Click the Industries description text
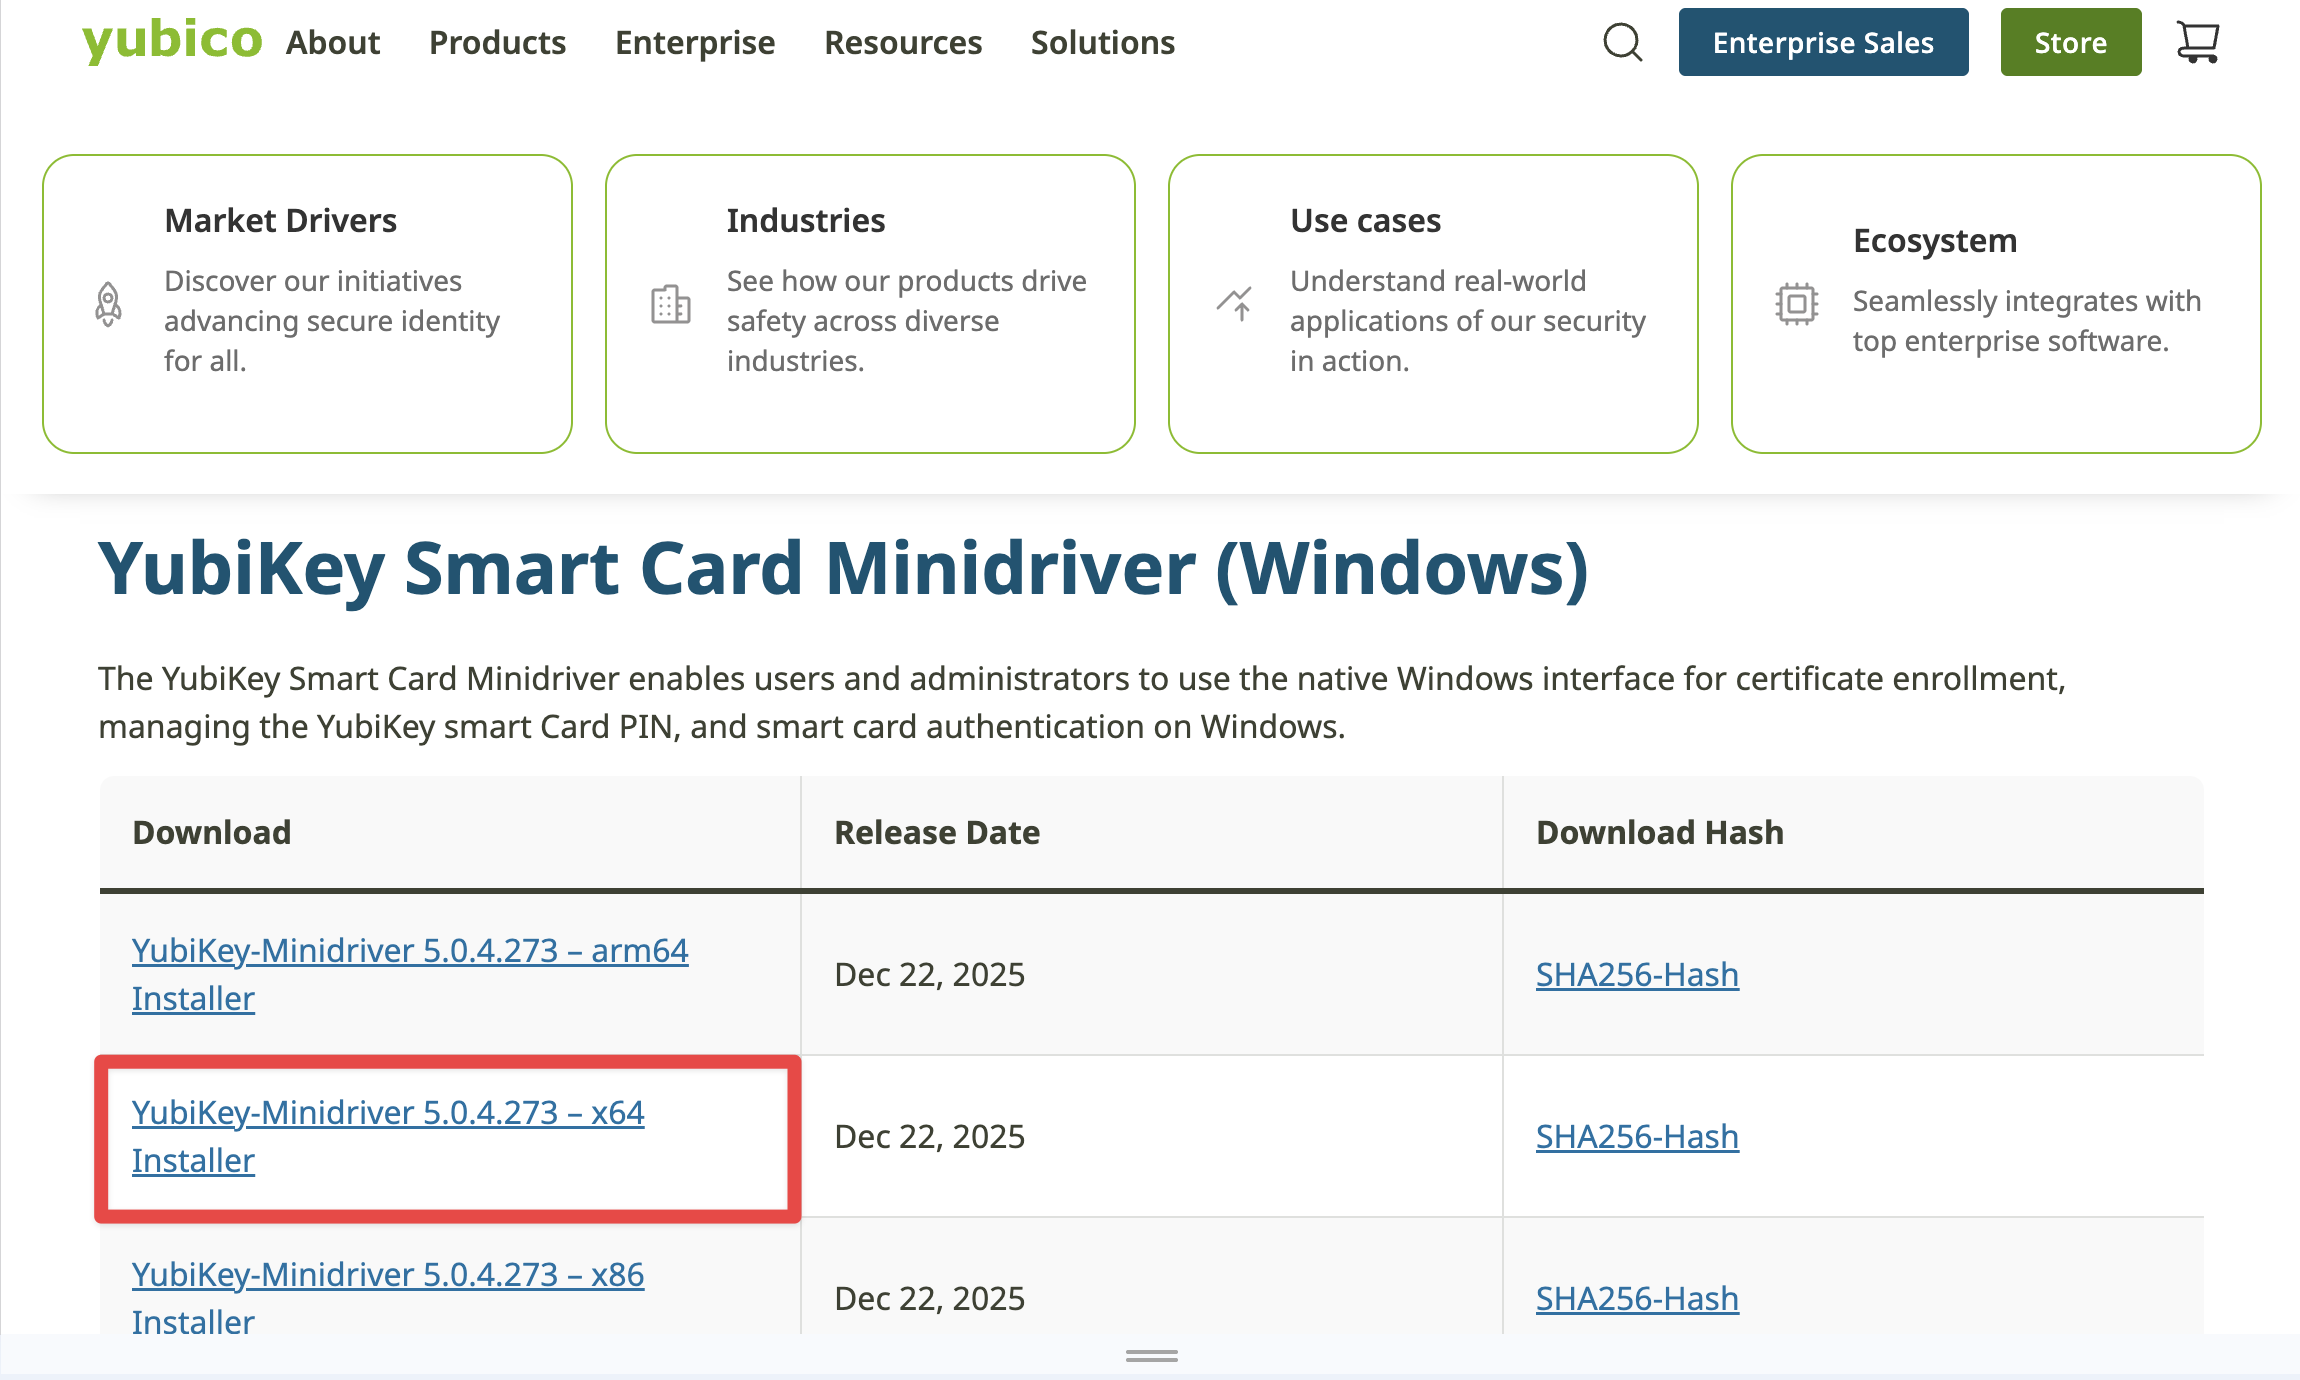The height and width of the screenshot is (1380, 2300). click(x=907, y=321)
